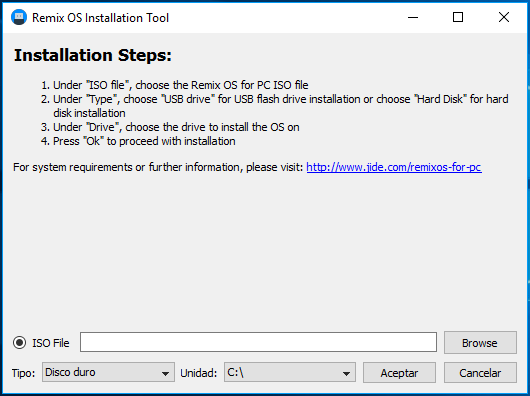The image size is (530, 396).
Task: Click the Tipo: label
Action: [x=23, y=373]
